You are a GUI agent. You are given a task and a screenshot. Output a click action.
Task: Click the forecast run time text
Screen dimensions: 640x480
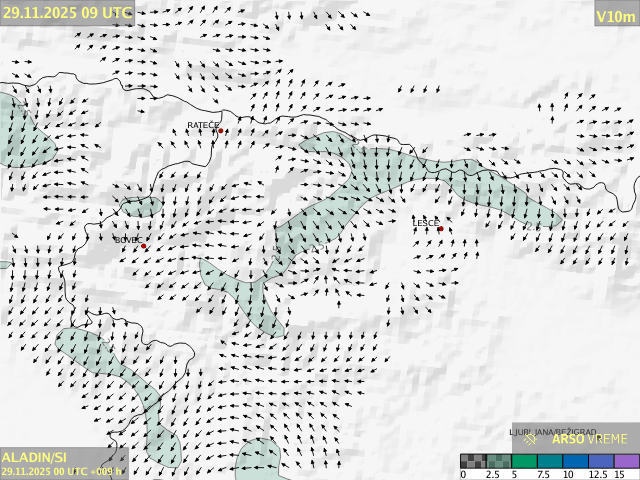[x=62, y=471]
